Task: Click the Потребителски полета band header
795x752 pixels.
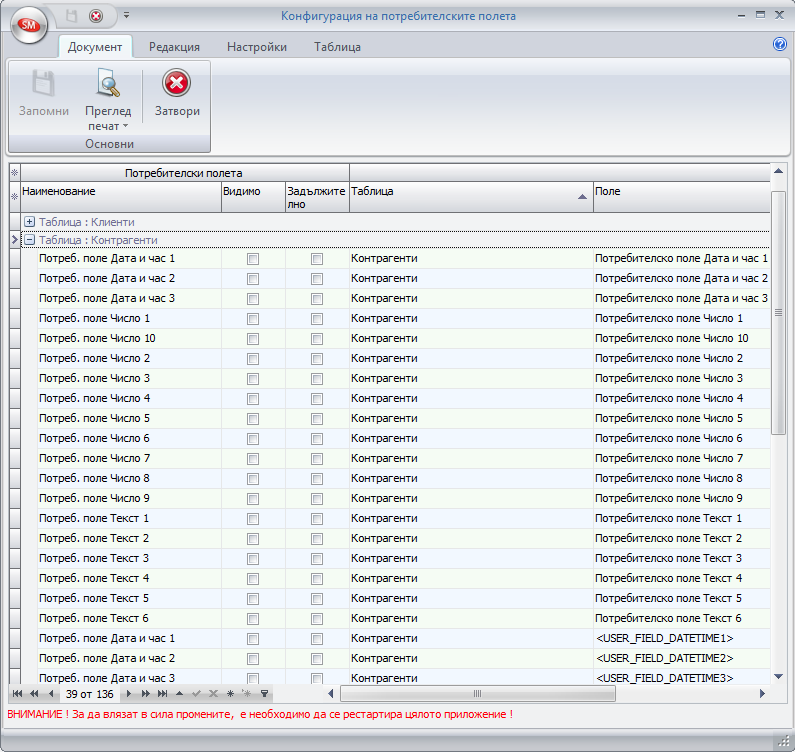Action: [x=185, y=173]
